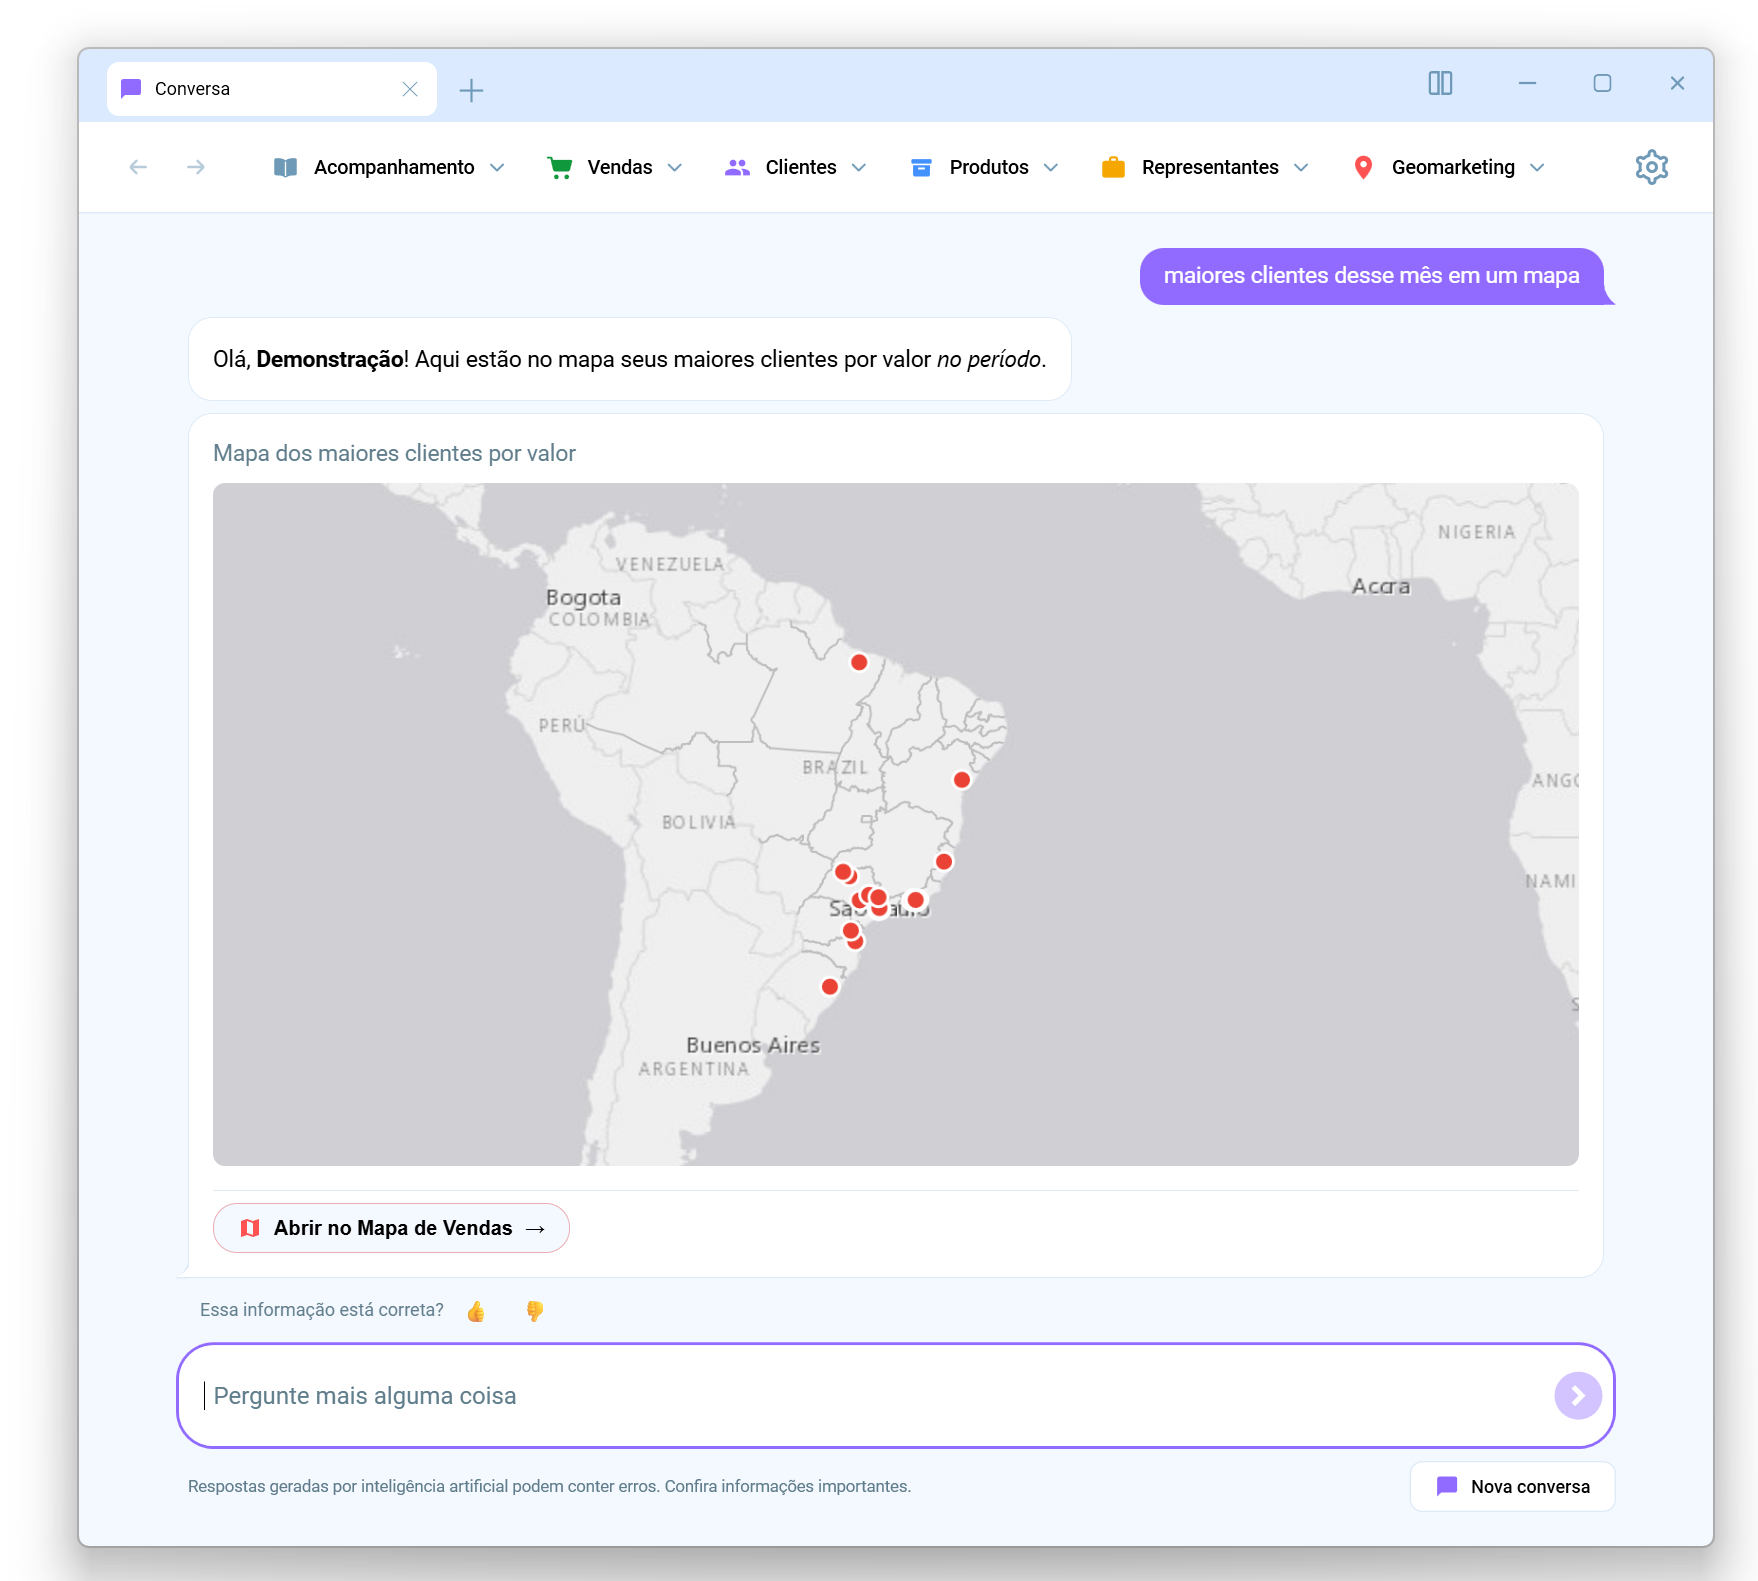Click the Vendas shopping cart icon
1758x1581 pixels.
pyautogui.click(x=560, y=167)
